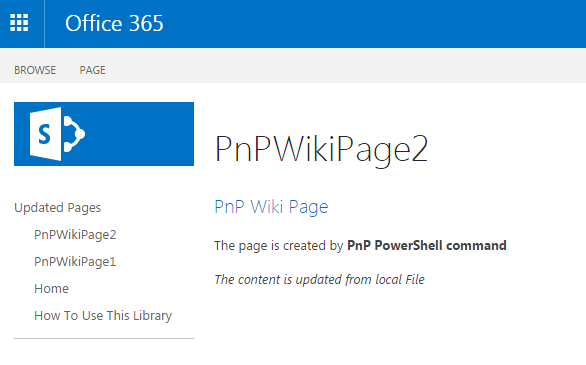Click the bold PnP PowerShell command text
The height and width of the screenshot is (365, 586).
coord(427,245)
